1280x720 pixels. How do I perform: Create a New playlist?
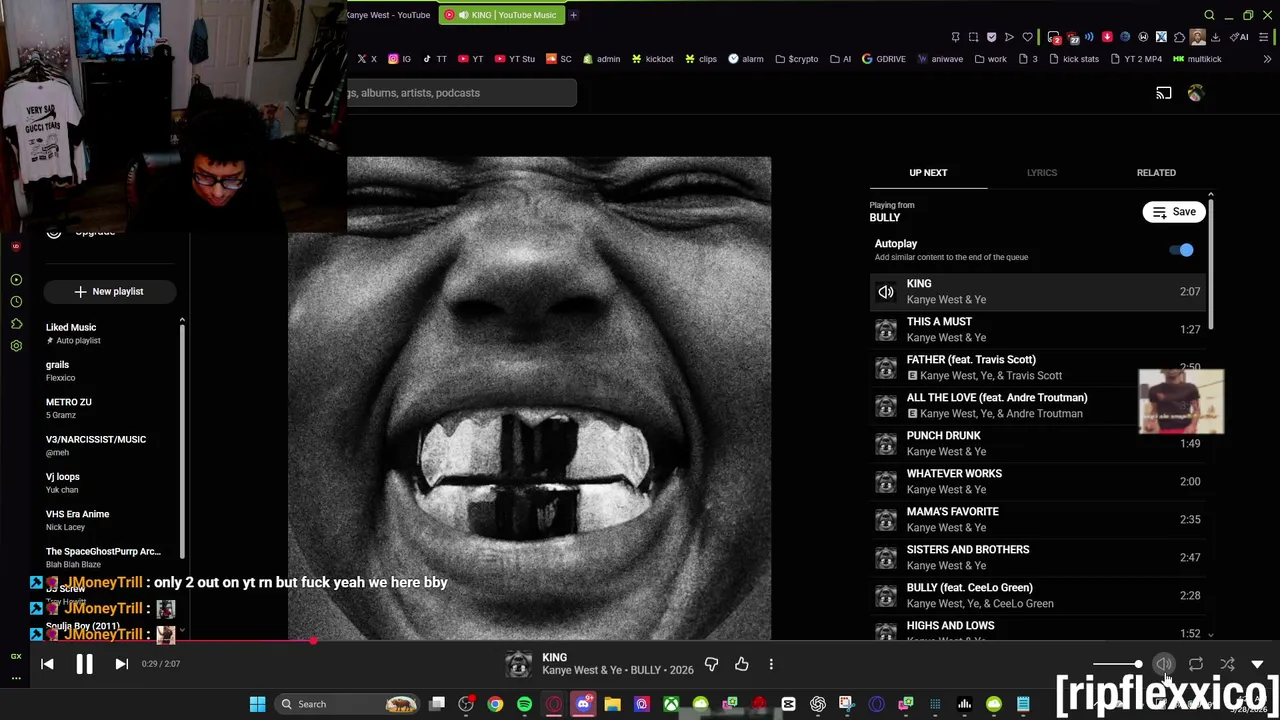click(x=109, y=291)
